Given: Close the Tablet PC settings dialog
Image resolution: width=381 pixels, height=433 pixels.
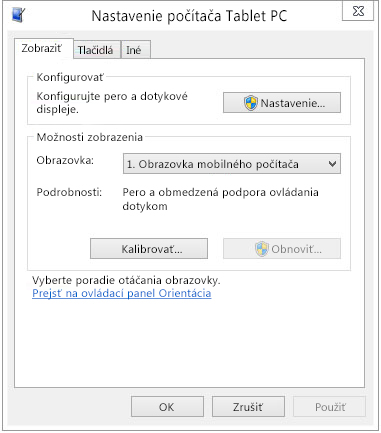Looking at the screenshot, I should pyautogui.click(x=358, y=11).
